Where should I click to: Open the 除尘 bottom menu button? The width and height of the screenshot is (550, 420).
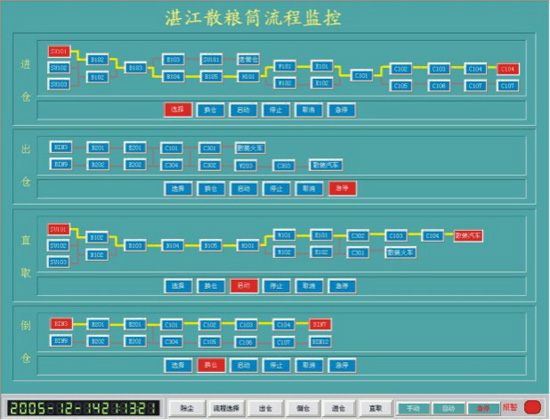point(187,408)
